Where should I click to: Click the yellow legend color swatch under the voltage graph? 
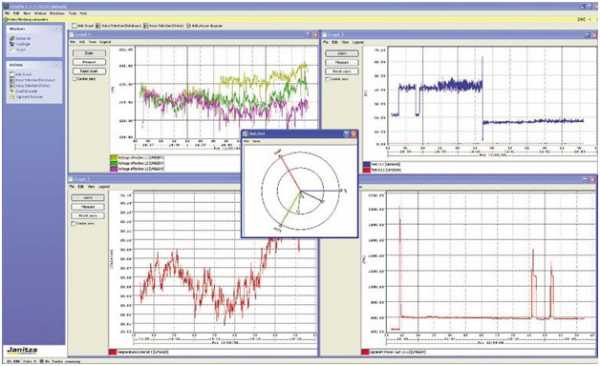tap(114, 157)
